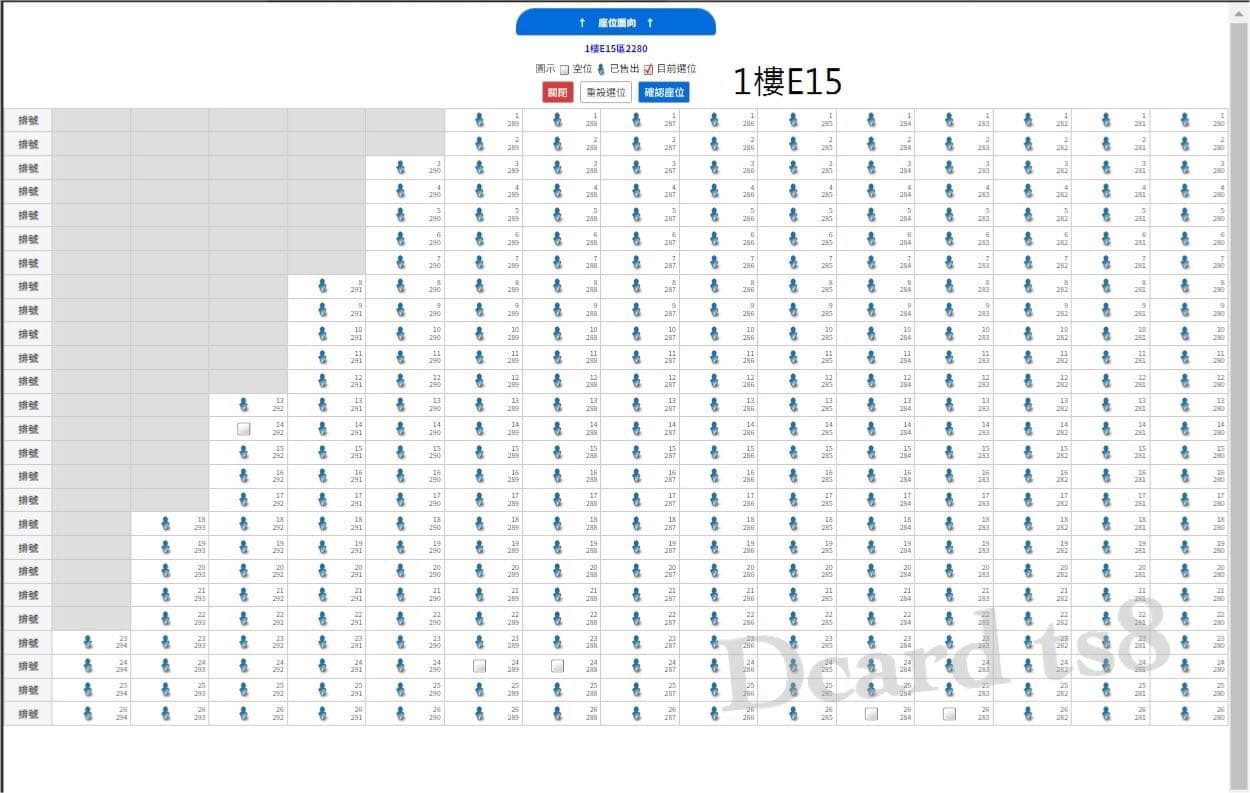
Task: Confirm seats with the 確認座位 button
Action: coord(664,93)
